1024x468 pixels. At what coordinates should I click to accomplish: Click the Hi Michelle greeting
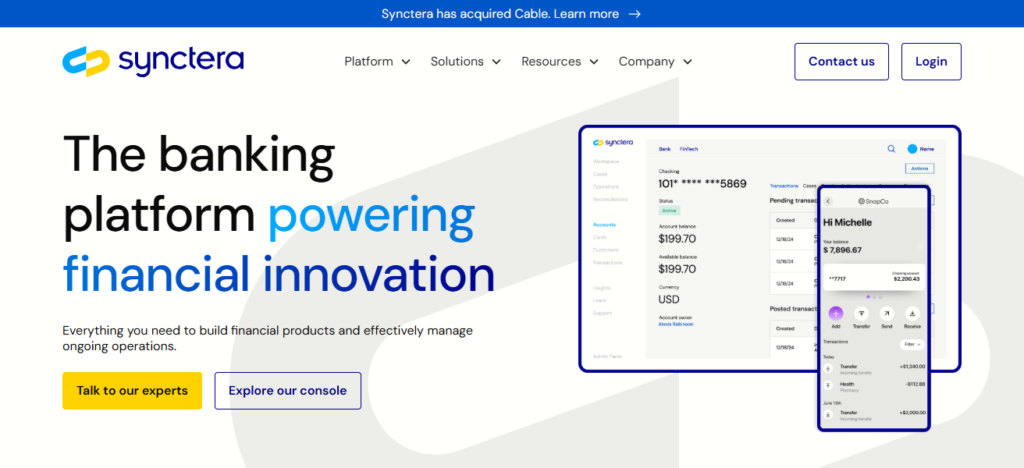click(x=847, y=223)
